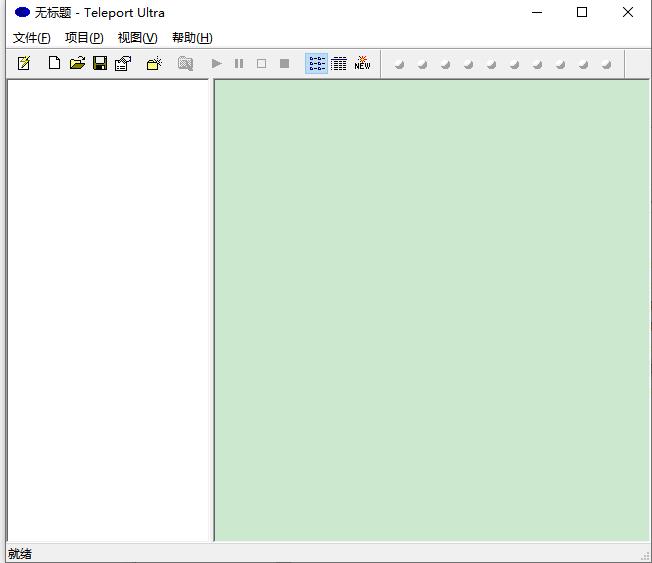The height and width of the screenshot is (563, 652).
Task: Start the project with play button
Action: (x=216, y=63)
